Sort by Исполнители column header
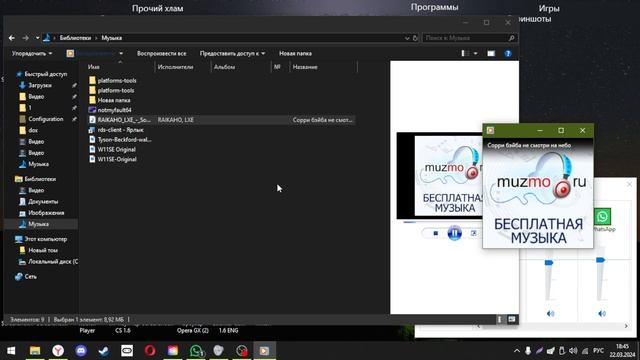This screenshot has height=360, width=640. tap(176, 67)
